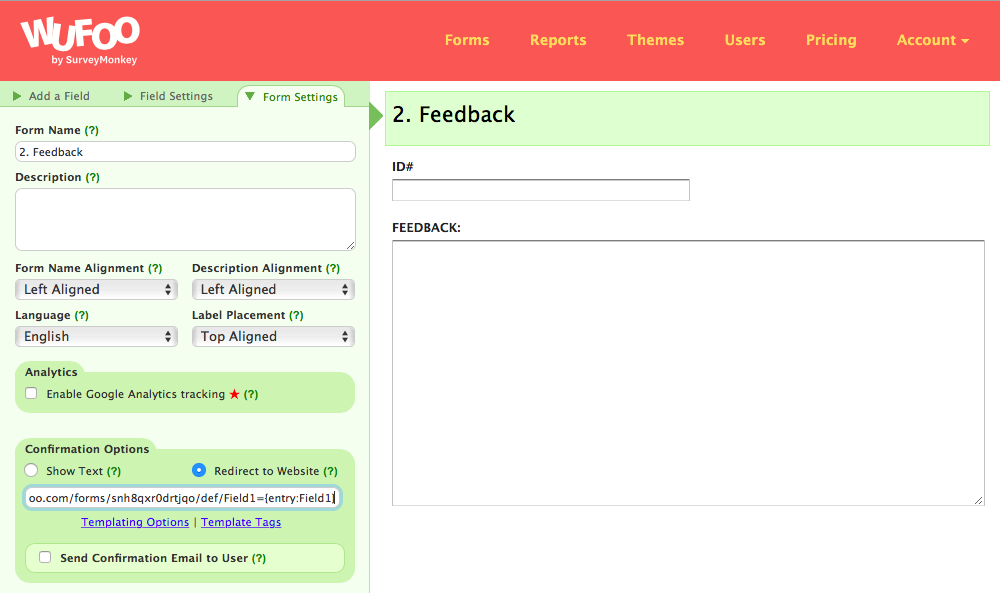Open help for Label Placement
The width and height of the screenshot is (1000, 593).
point(296,316)
